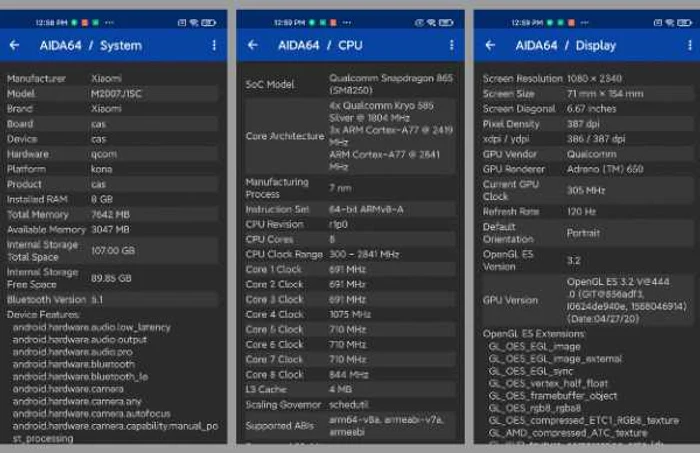
Task: Open the overflow menu on CPU screen
Action: click(452, 45)
